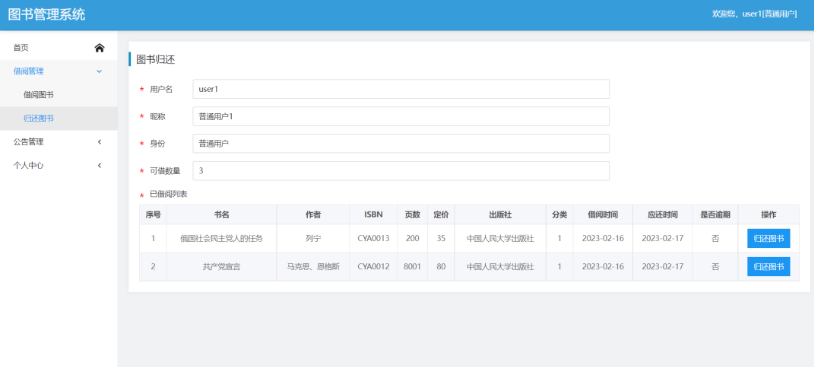Click author cell 列宁

pos(313,239)
